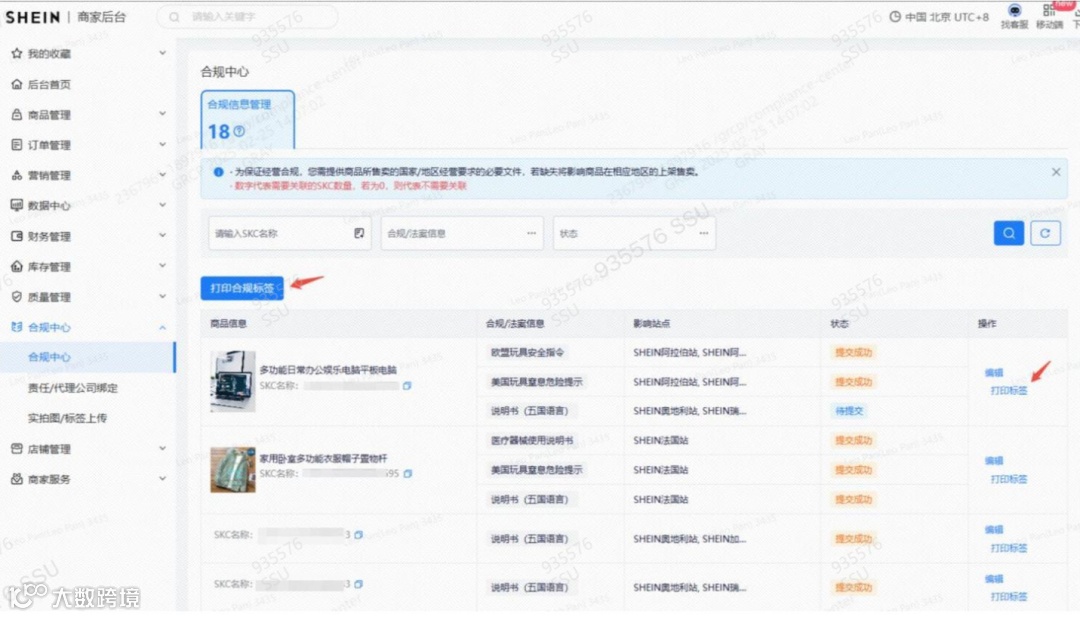
Task: Click 打印标签 in third product row
Action: pos(1008,548)
